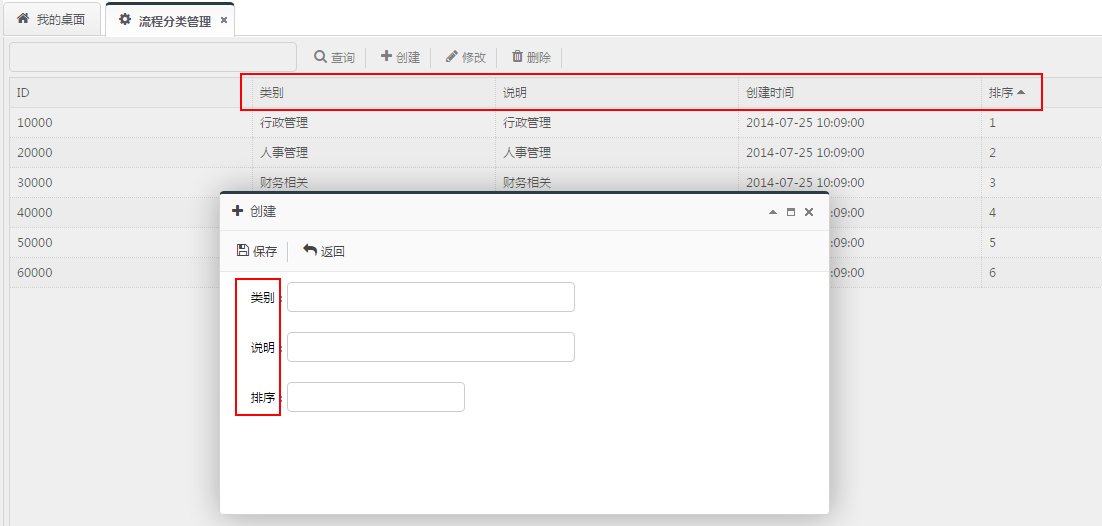Viewport: 1102px width, 526px height.
Task: Focus the 类别 input field
Action: [431, 297]
